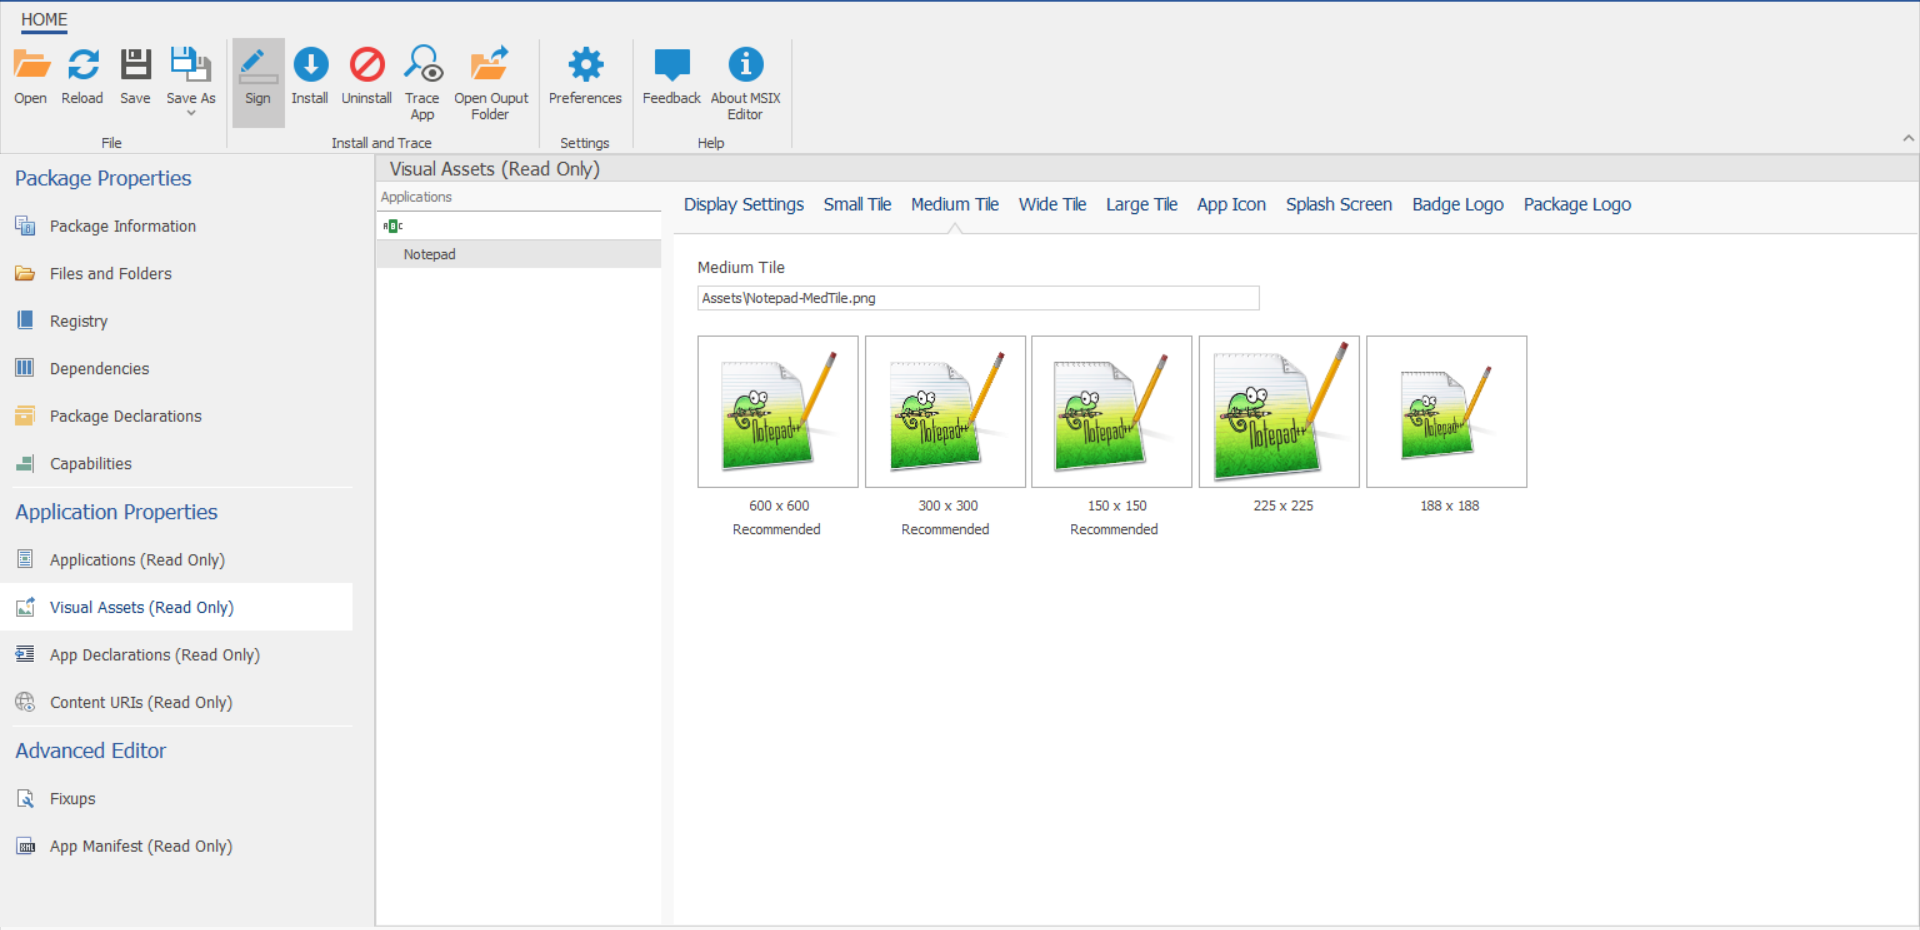Switch to Package Logo tab
This screenshot has width=1920, height=930.
click(x=1577, y=204)
